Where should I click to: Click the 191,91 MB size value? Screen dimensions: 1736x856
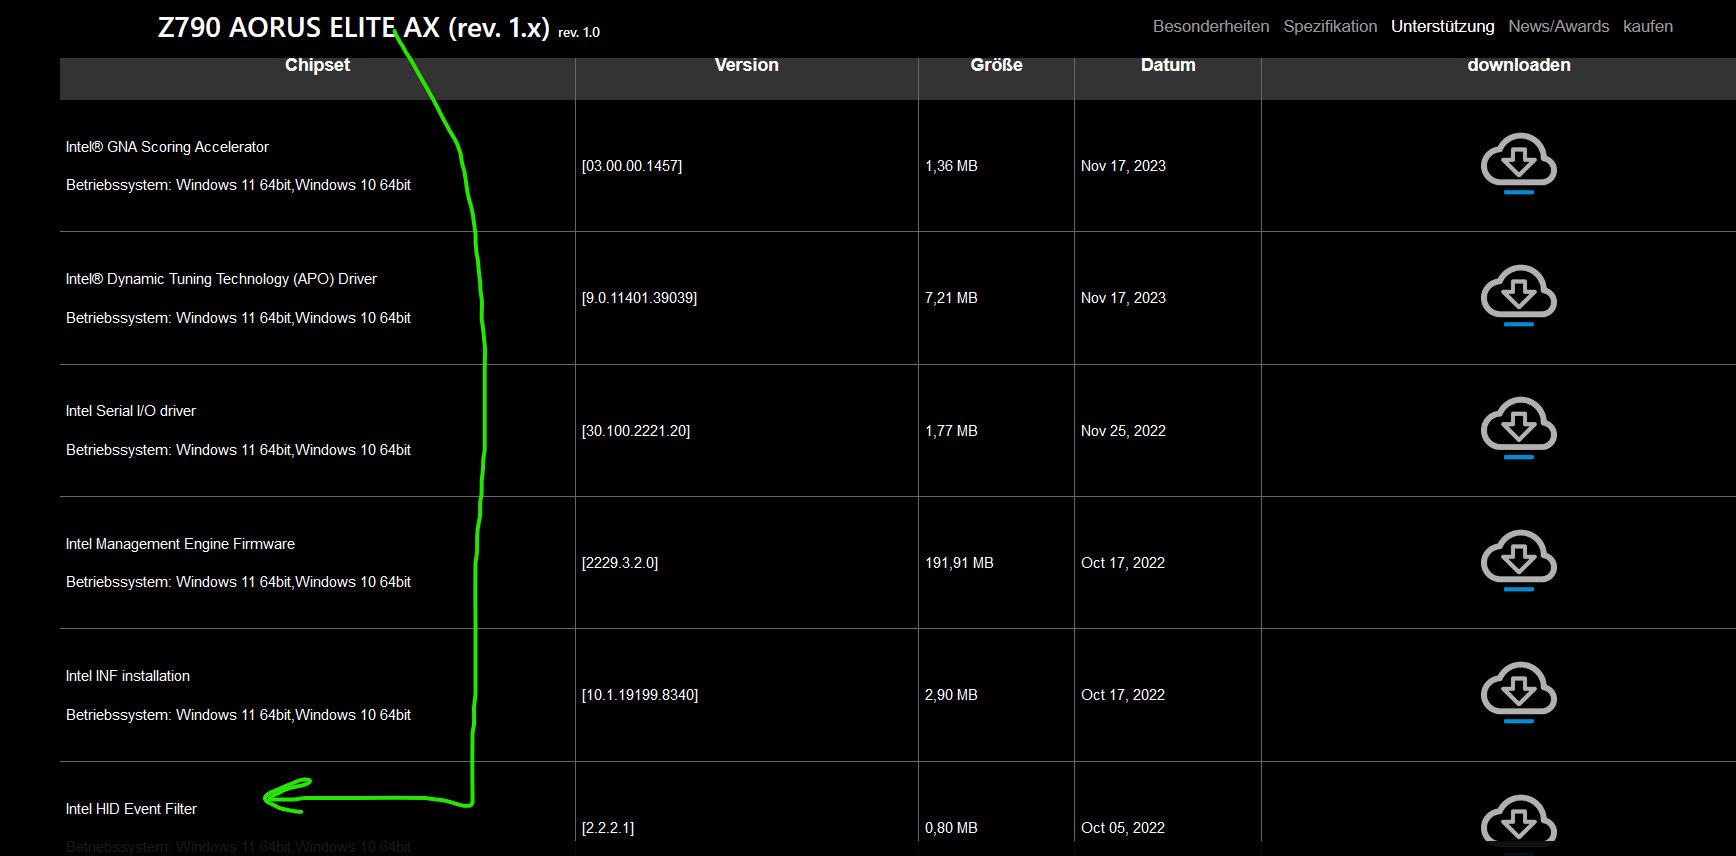pyautogui.click(x=959, y=563)
